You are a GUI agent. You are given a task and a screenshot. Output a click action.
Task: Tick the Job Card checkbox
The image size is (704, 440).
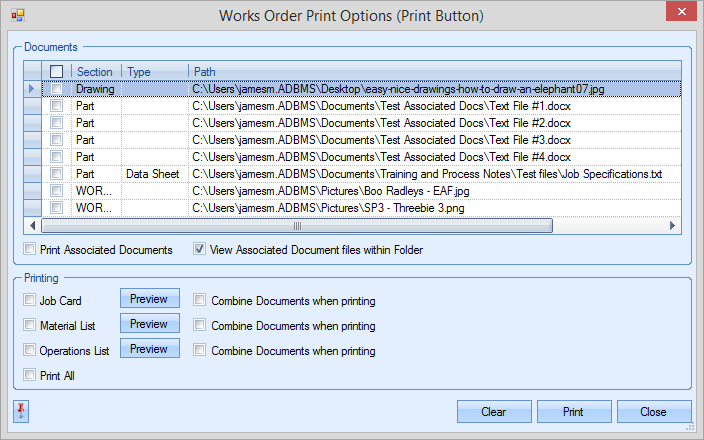click(29, 299)
